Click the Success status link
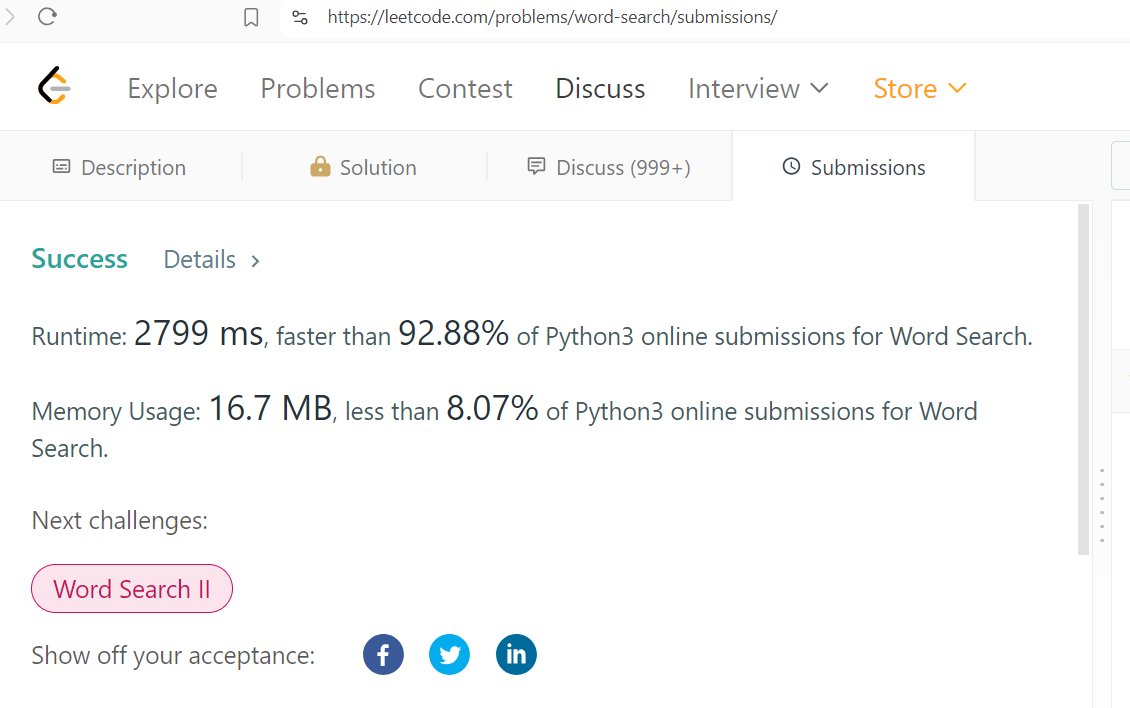 pos(79,259)
